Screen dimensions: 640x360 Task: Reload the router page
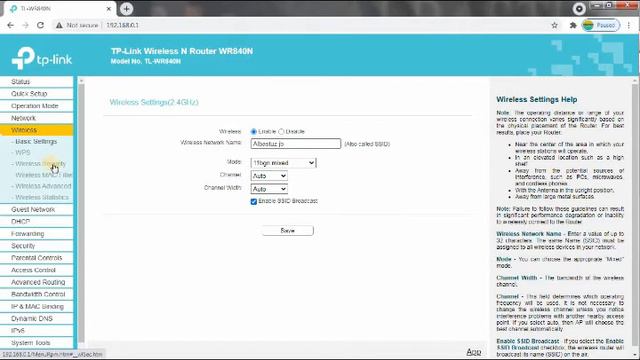pos(40,25)
